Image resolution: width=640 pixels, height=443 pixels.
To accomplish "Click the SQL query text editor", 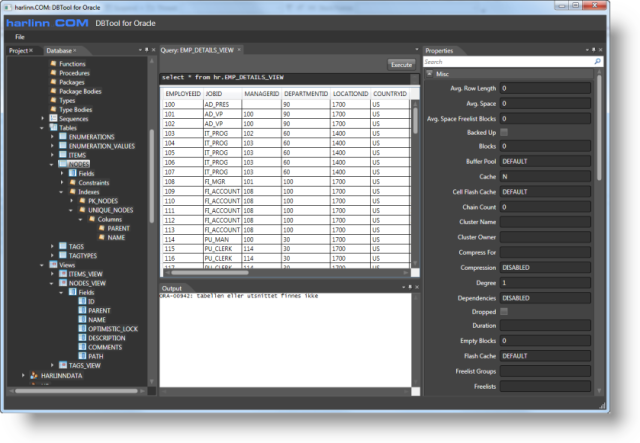I will [x=285, y=78].
